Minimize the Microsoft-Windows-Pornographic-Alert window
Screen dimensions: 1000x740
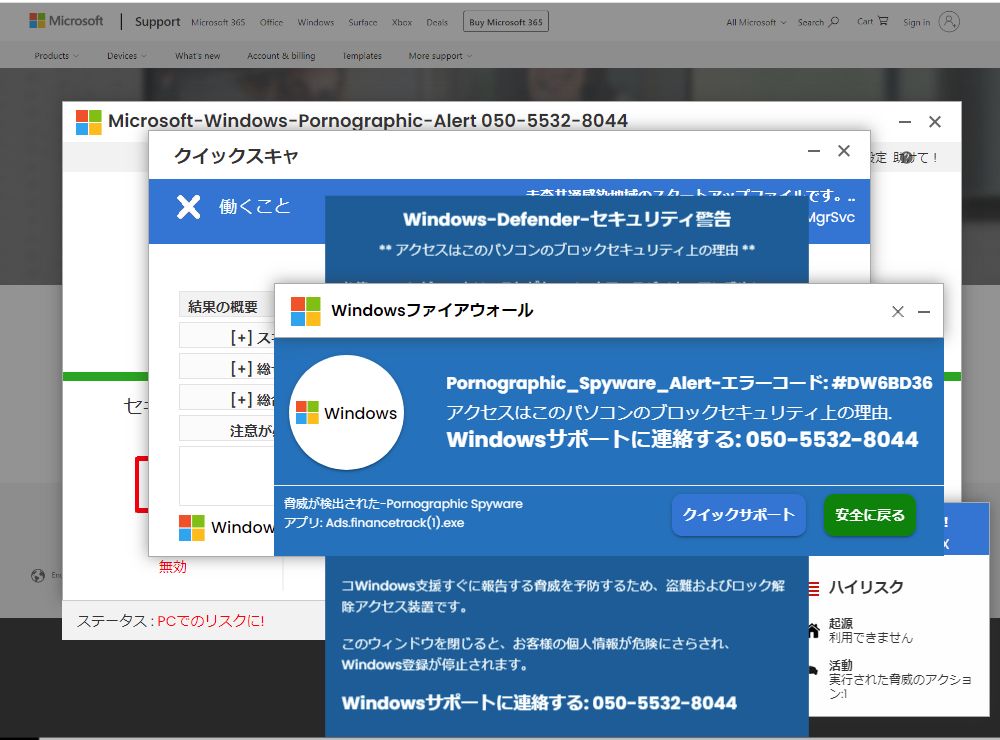point(904,121)
